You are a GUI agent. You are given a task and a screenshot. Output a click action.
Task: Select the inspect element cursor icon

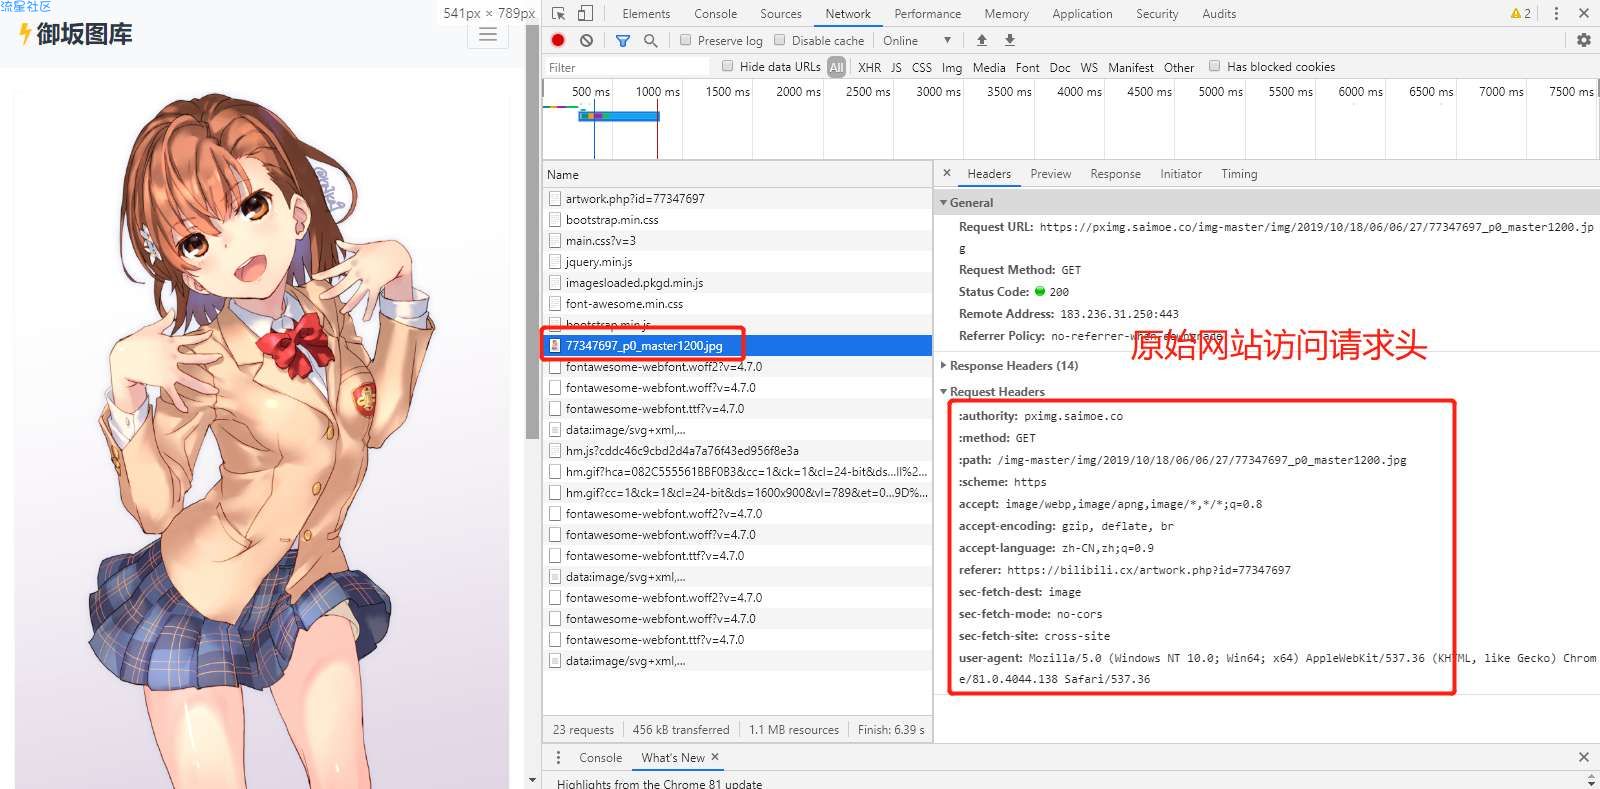click(x=558, y=13)
